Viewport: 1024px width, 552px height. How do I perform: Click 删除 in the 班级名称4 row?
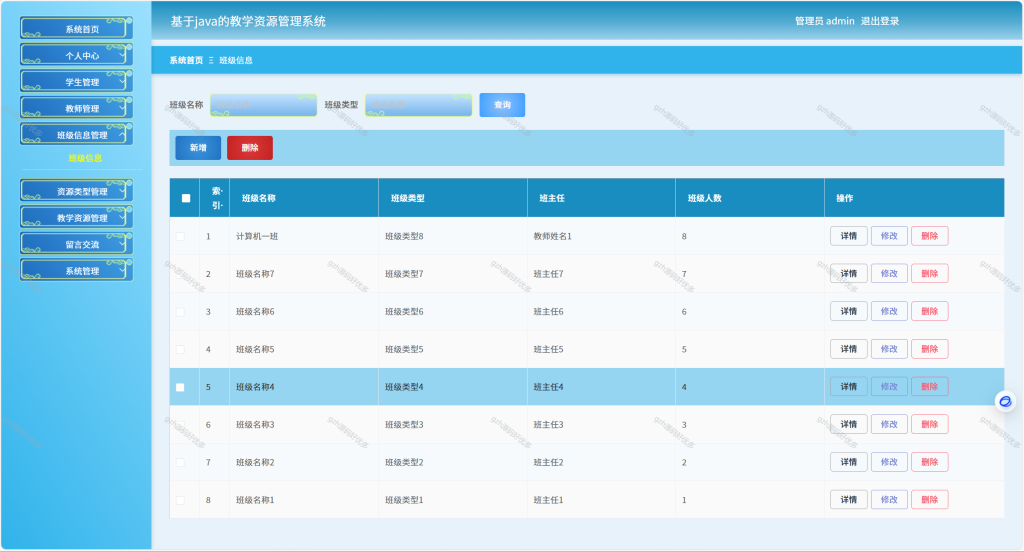tap(929, 387)
